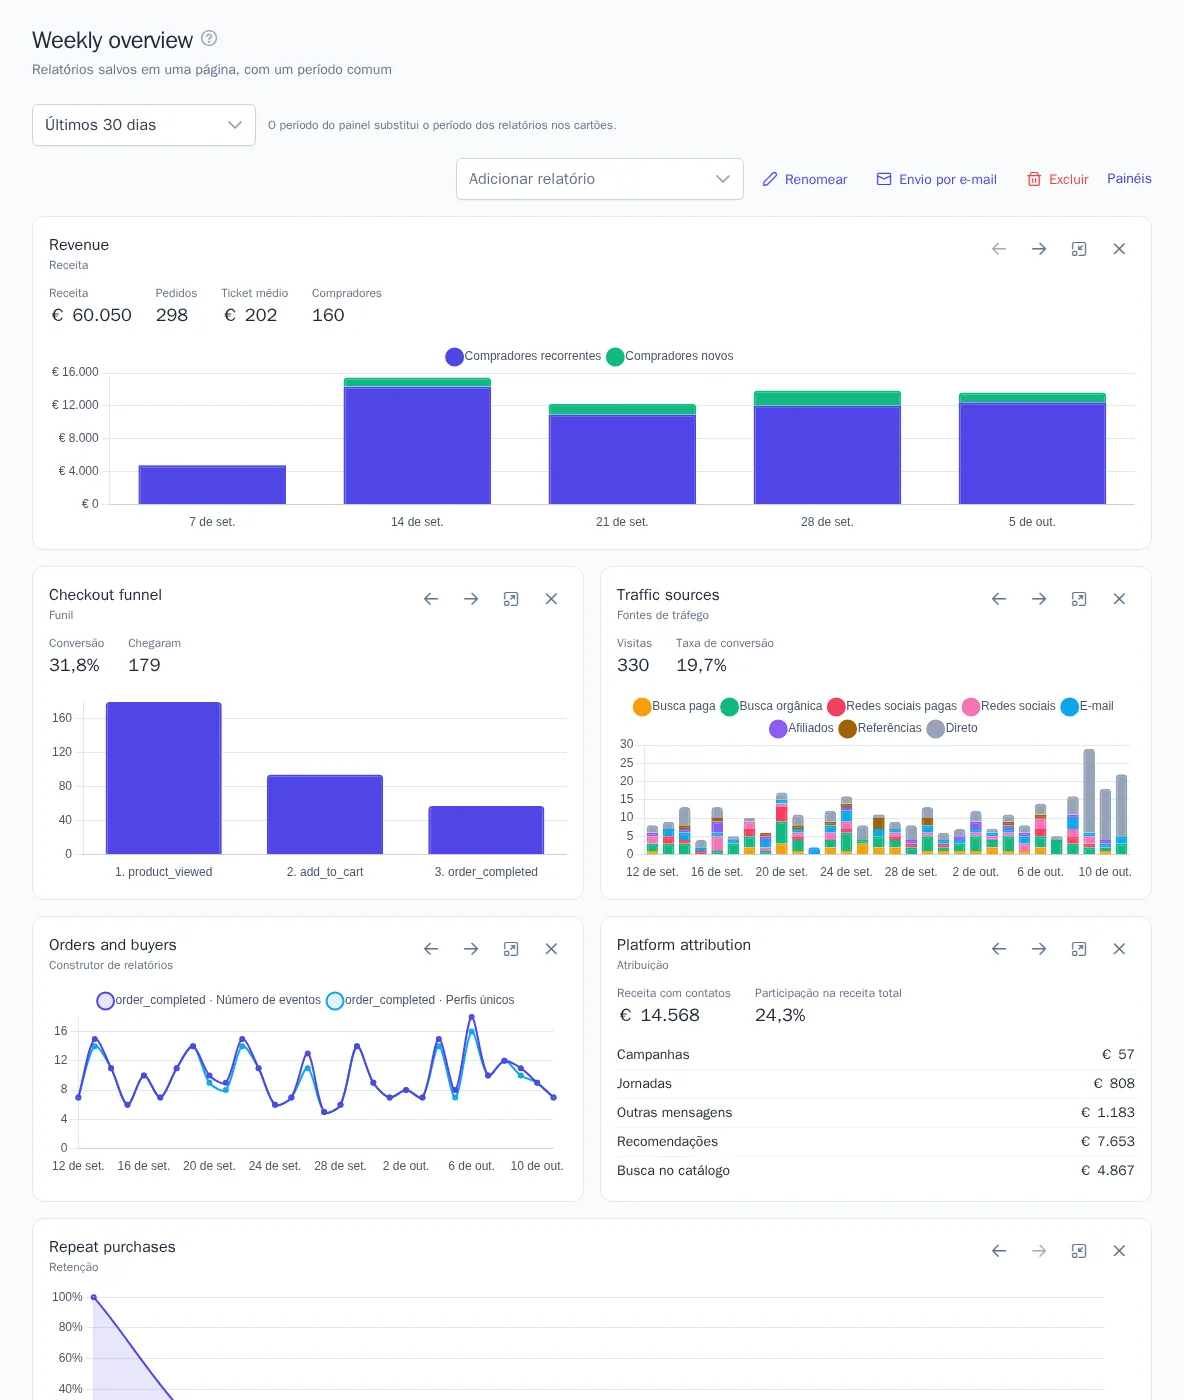
Task: Remove the Checkout funnel card
Action: click(x=551, y=599)
